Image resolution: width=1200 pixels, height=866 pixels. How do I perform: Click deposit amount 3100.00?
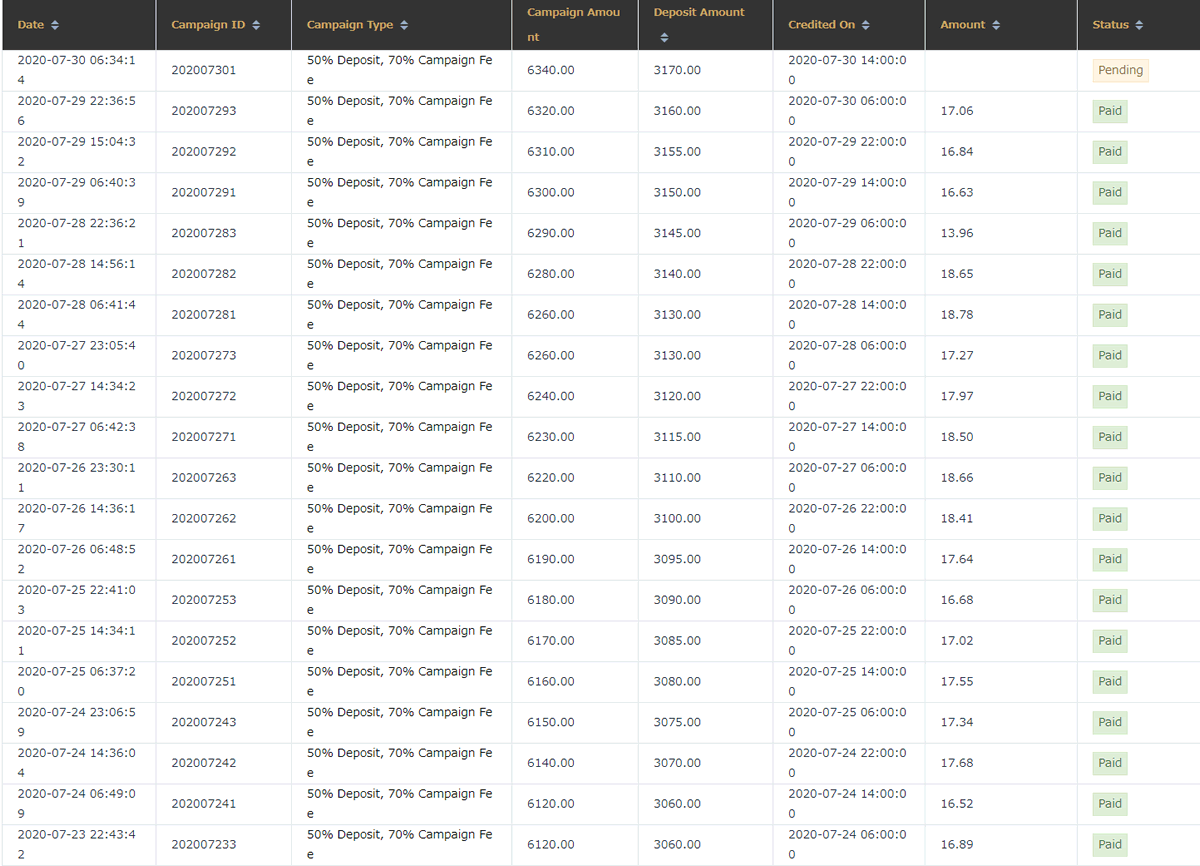(x=677, y=518)
